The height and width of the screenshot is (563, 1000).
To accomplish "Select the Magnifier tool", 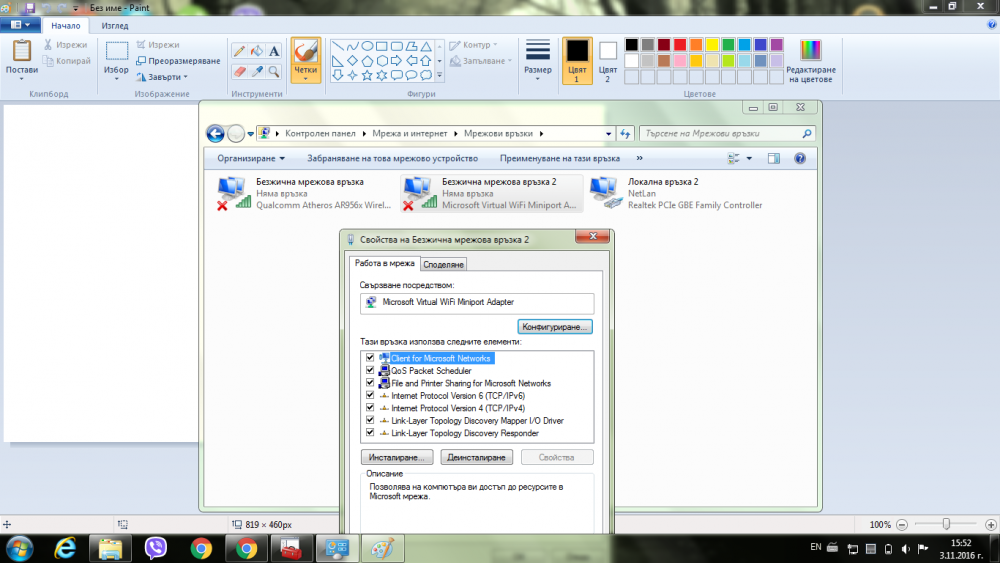I will point(274,71).
